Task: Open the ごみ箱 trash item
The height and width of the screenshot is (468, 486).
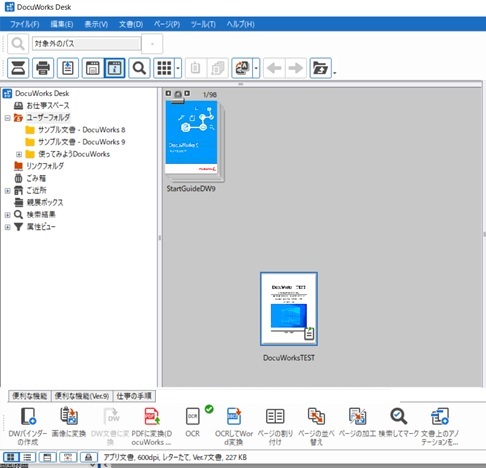Action: pyautogui.click(x=36, y=178)
